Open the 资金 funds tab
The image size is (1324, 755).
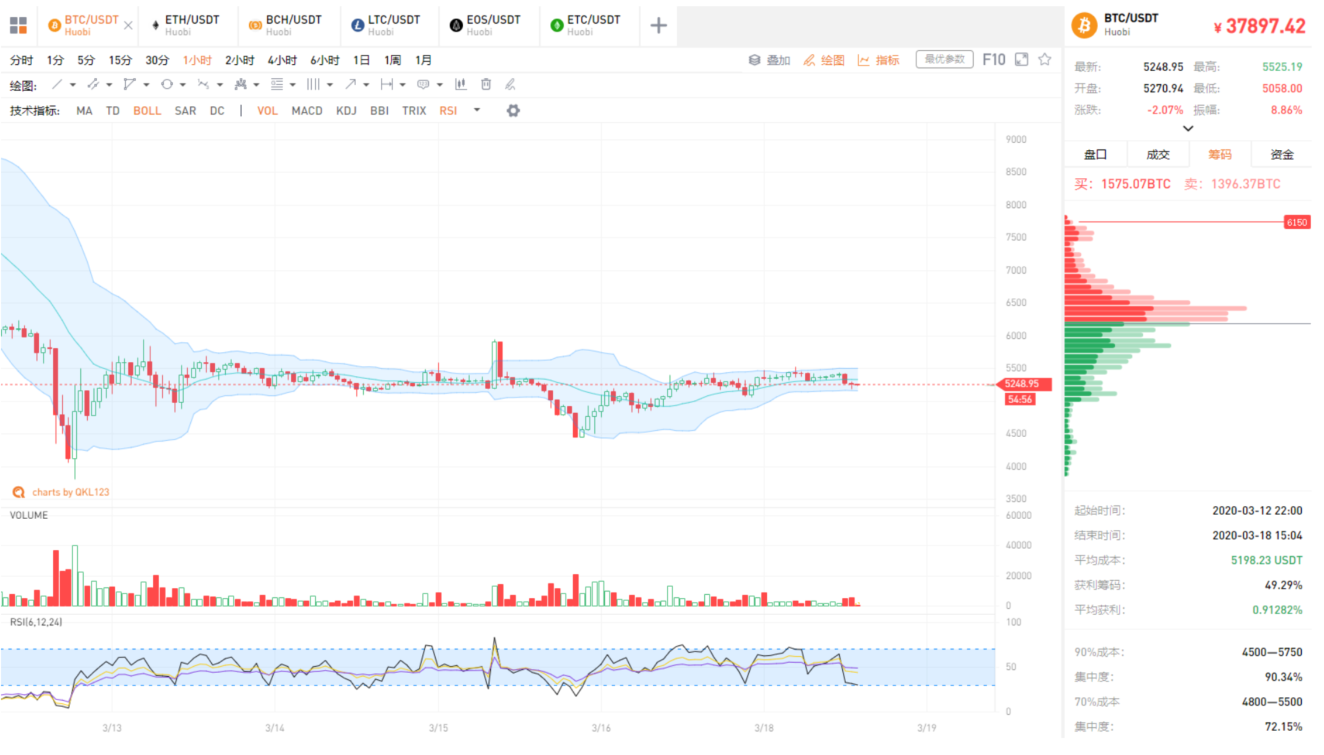[1282, 154]
